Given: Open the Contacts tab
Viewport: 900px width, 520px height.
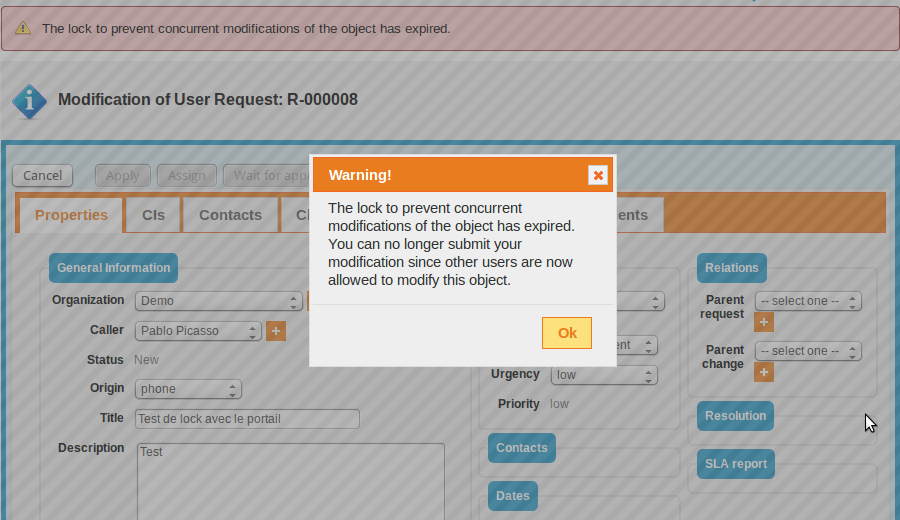Looking at the screenshot, I should click(x=230, y=215).
